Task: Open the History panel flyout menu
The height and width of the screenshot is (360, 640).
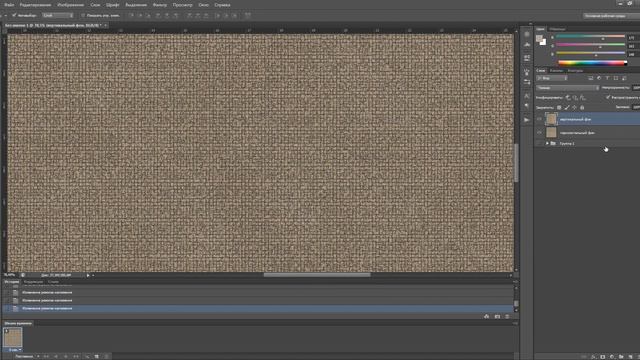Action: click(515, 282)
